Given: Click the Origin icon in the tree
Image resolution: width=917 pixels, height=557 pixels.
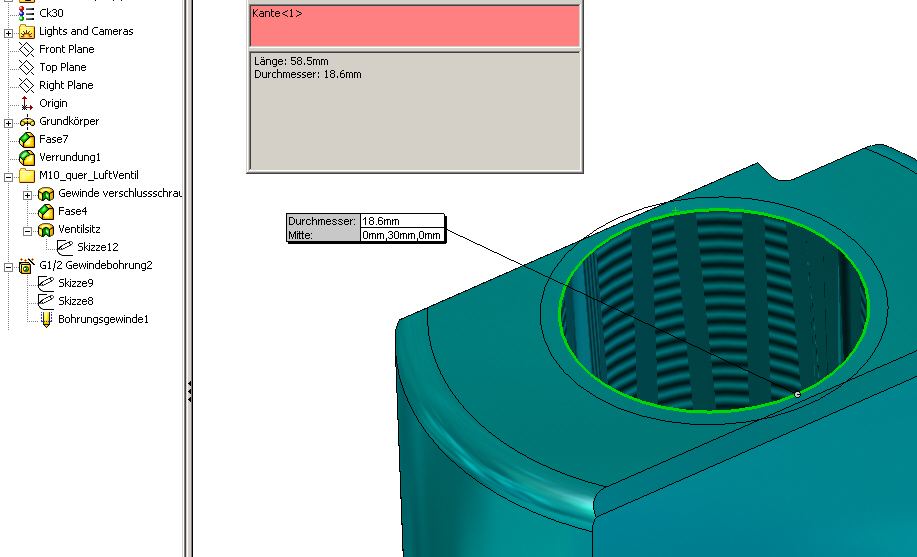Looking at the screenshot, I should [26, 104].
